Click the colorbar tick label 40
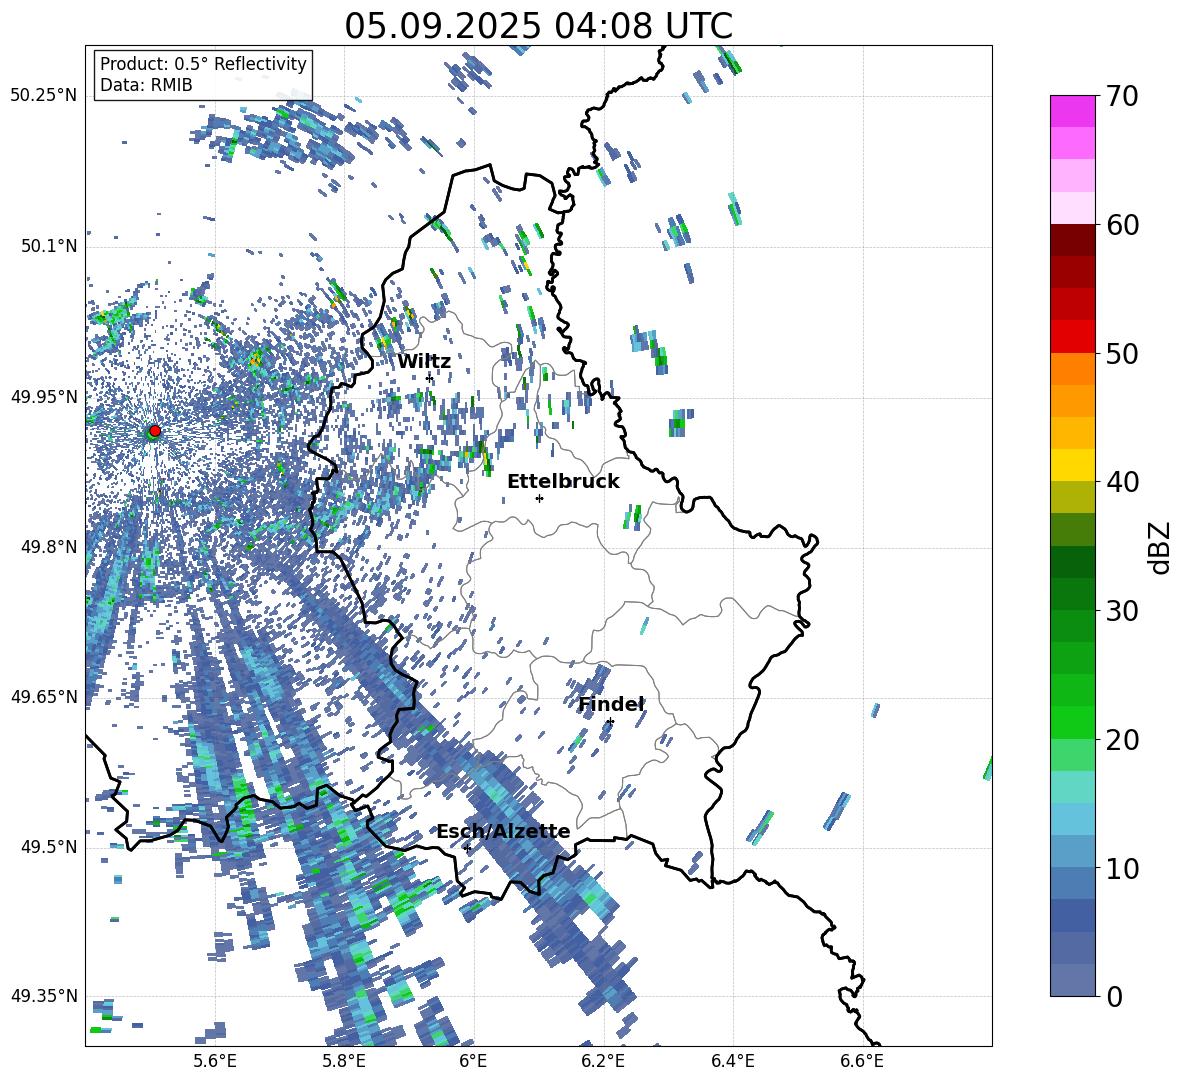The height and width of the screenshot is (1081, 1184). pos(1122,482)
